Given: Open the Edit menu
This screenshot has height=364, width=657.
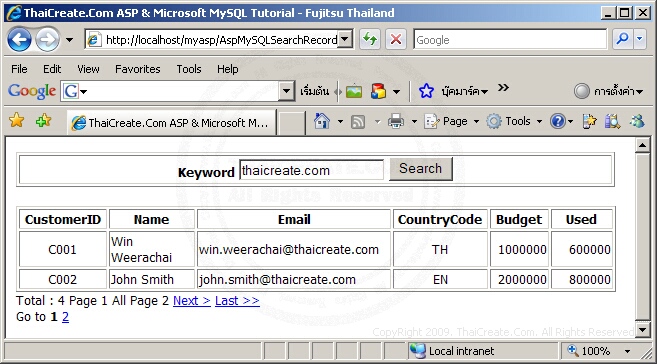Looking at the screenshot, I should (x=52, y=69).
